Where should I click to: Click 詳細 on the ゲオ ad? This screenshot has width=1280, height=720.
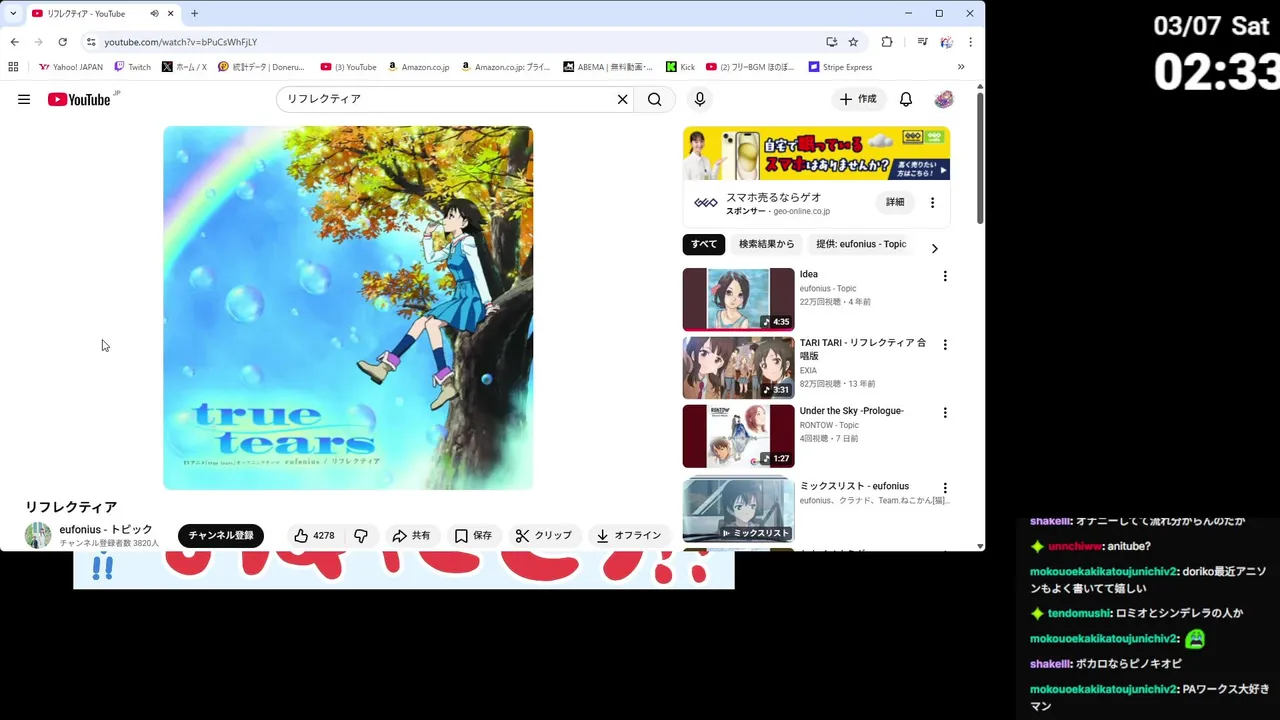pyautogui.click(x=895, y=202)
